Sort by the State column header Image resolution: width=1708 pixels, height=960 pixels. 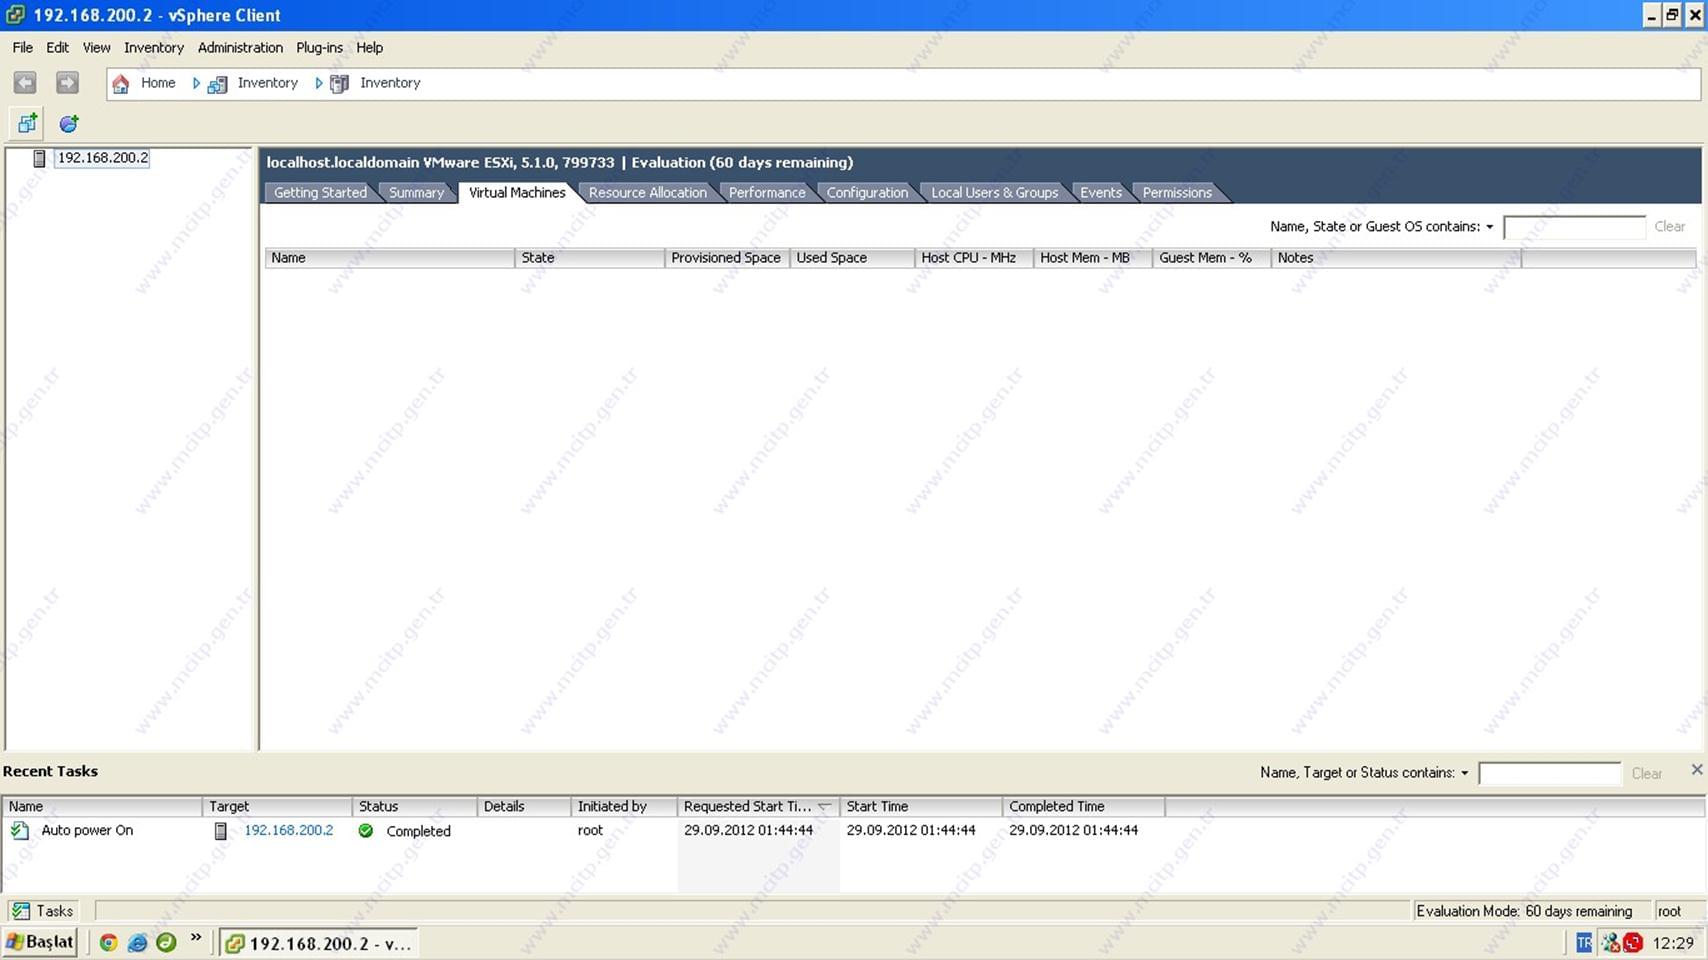click(x=590, y=258)
